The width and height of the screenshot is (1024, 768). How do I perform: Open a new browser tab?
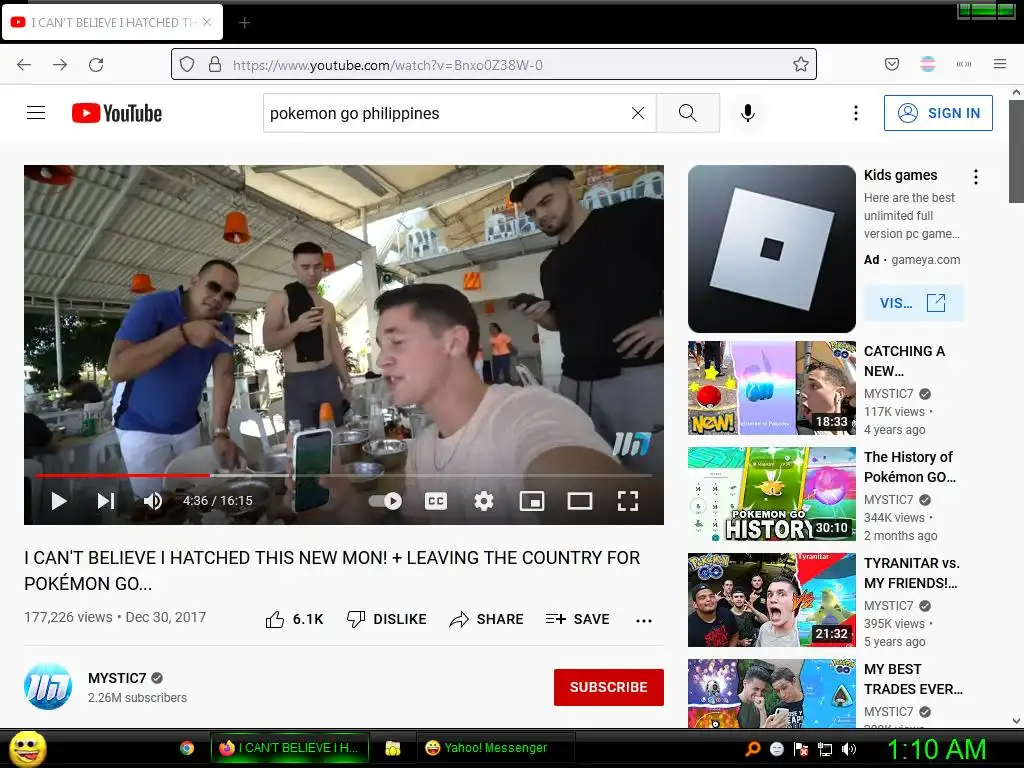coord(244,23)
